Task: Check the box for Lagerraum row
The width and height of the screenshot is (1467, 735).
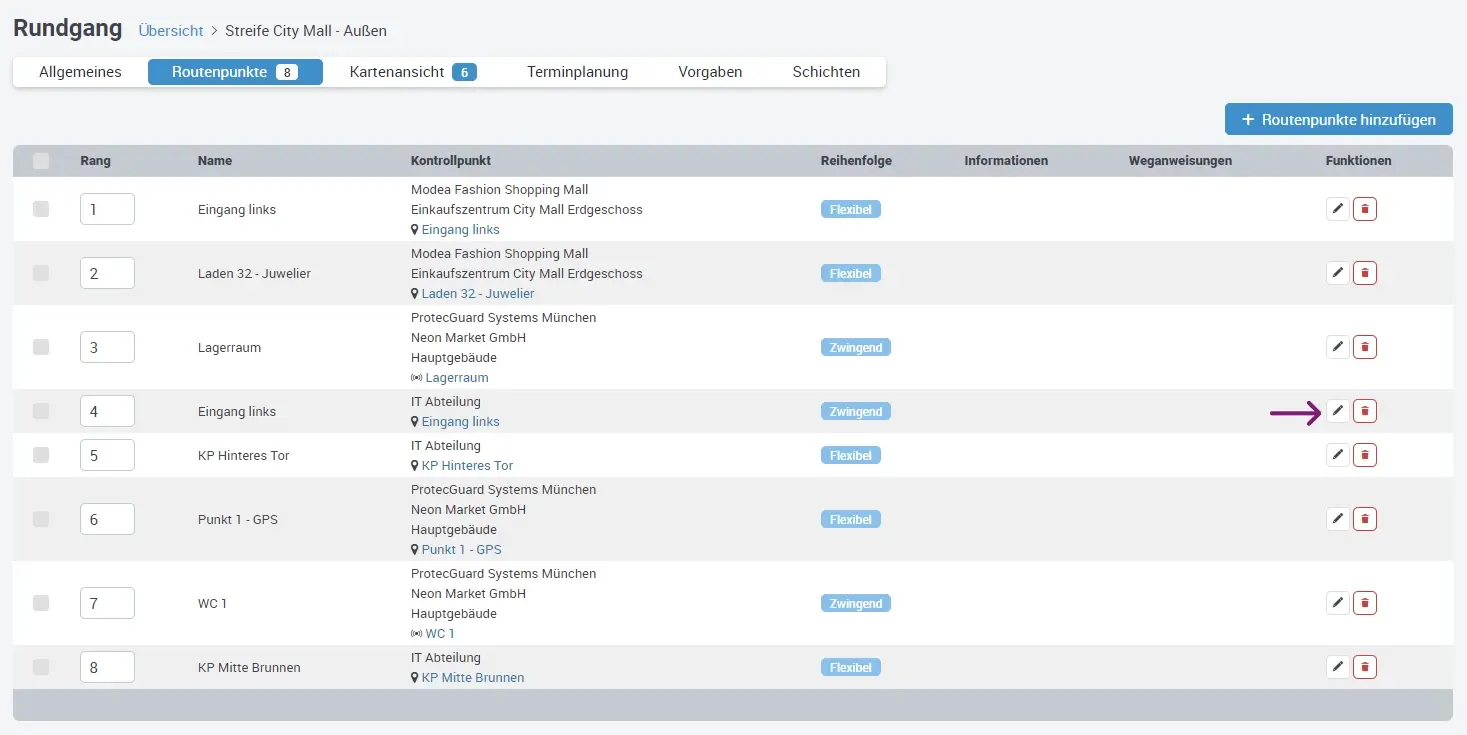Action: [x=41, y=347]
